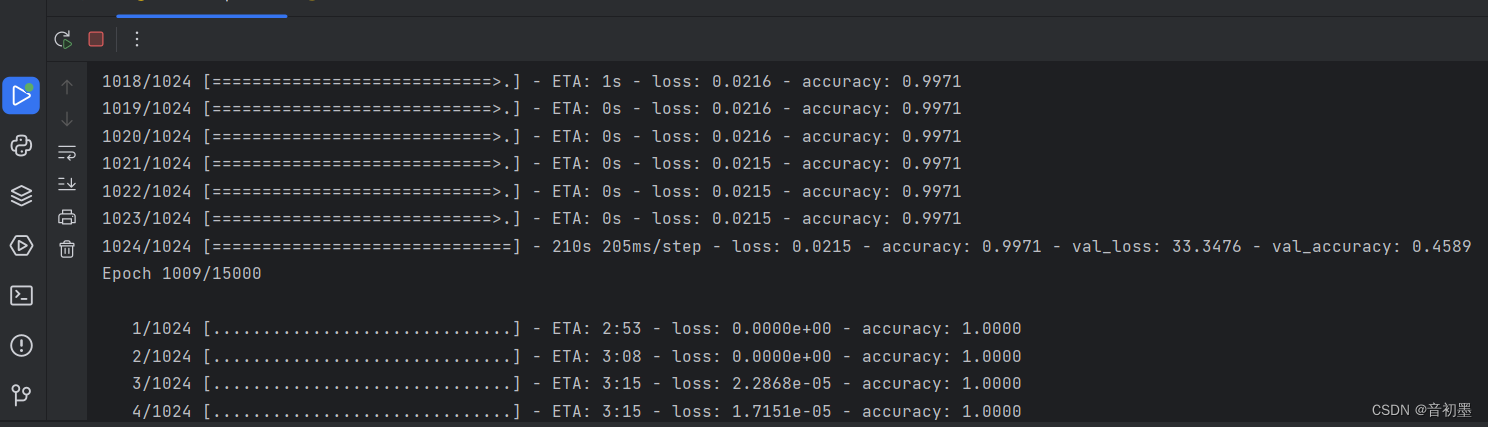The image size is (1488, 427).
Task: Open the Run tool window
Action: (21, 95)
